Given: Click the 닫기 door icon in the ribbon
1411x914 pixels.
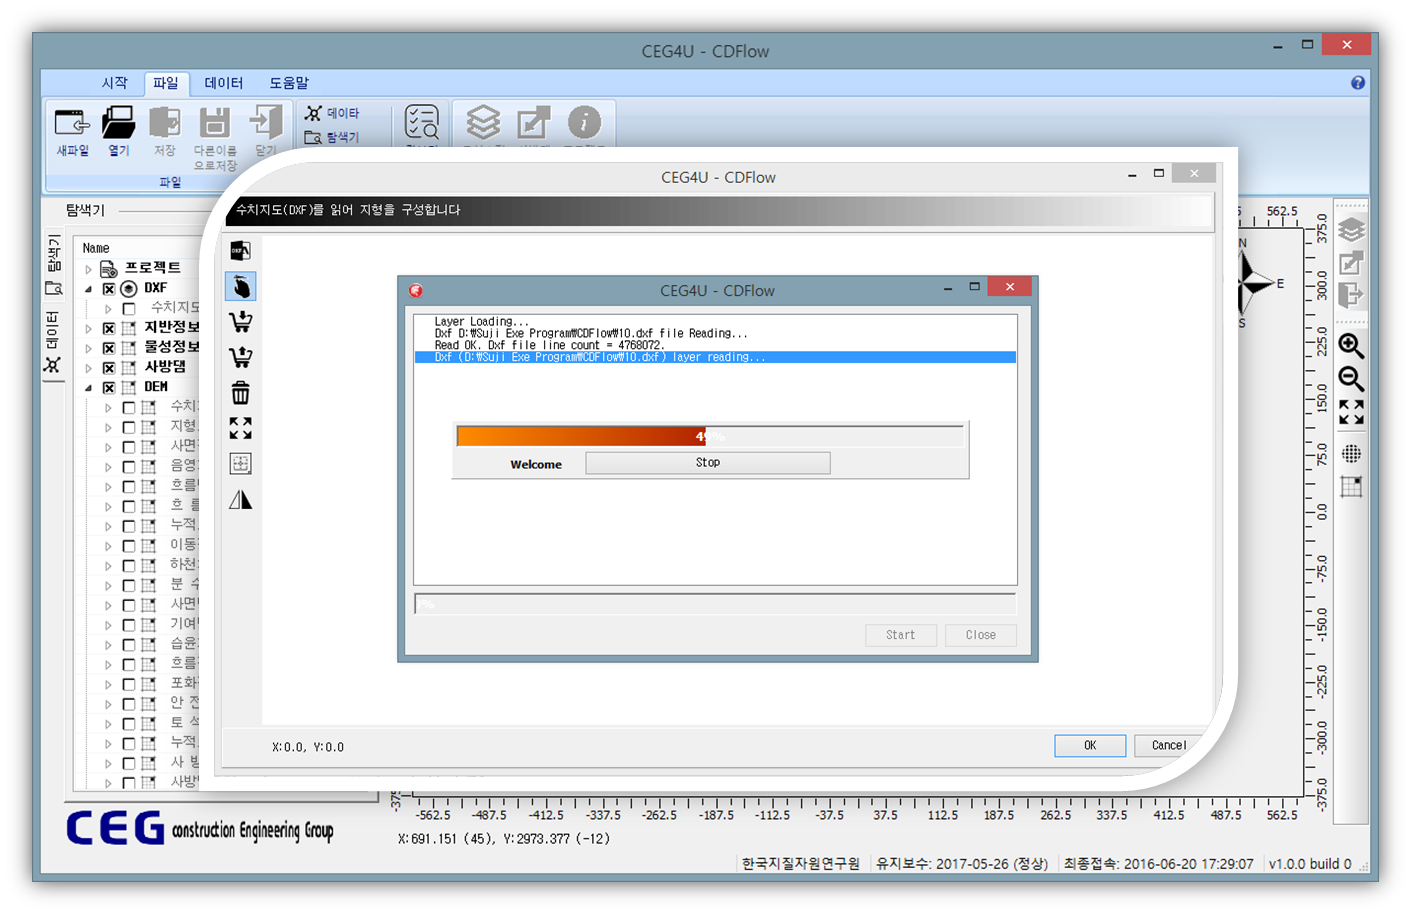Looking at the screenshot, I should (x=265, y=124).
